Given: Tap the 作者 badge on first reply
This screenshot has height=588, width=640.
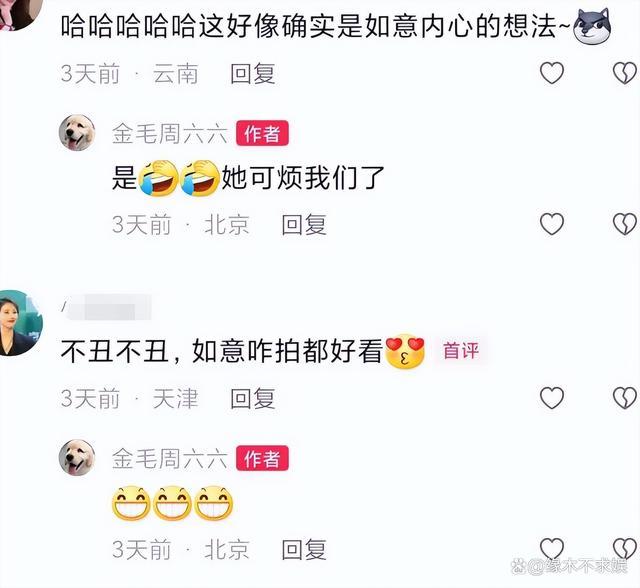Looking at the screenshot, I should (262, 133).
